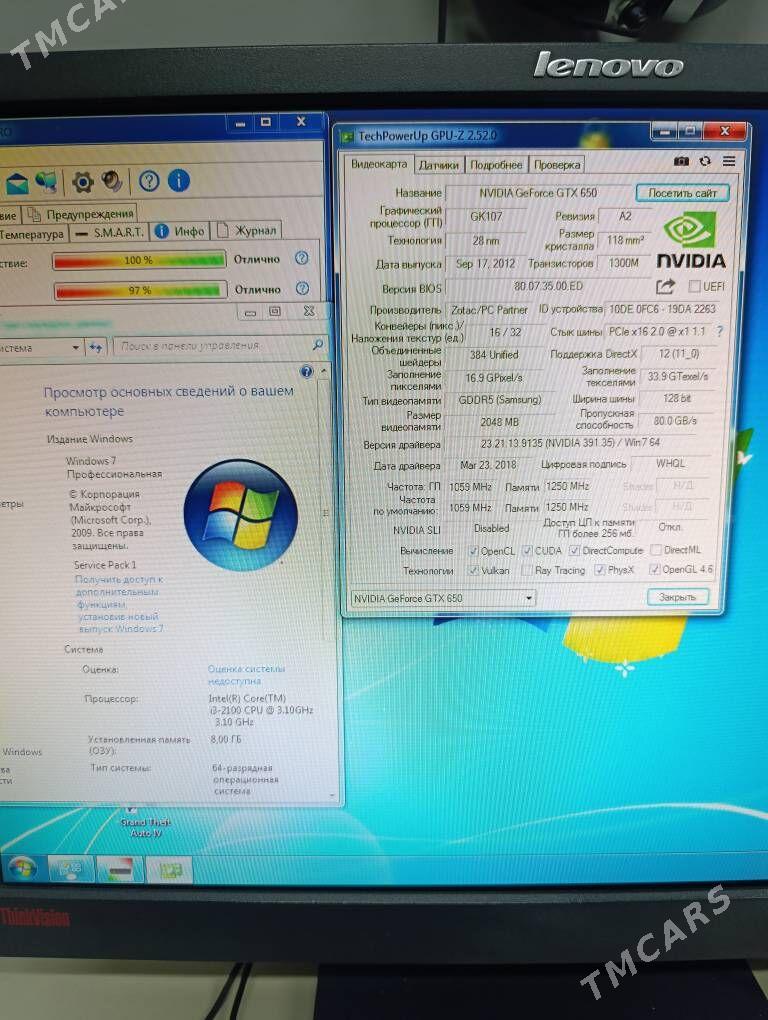The width and height of the screenshot is (768, 1020).
Task: Click the BIOS export share icon
Action: click(x=665, y=288)
